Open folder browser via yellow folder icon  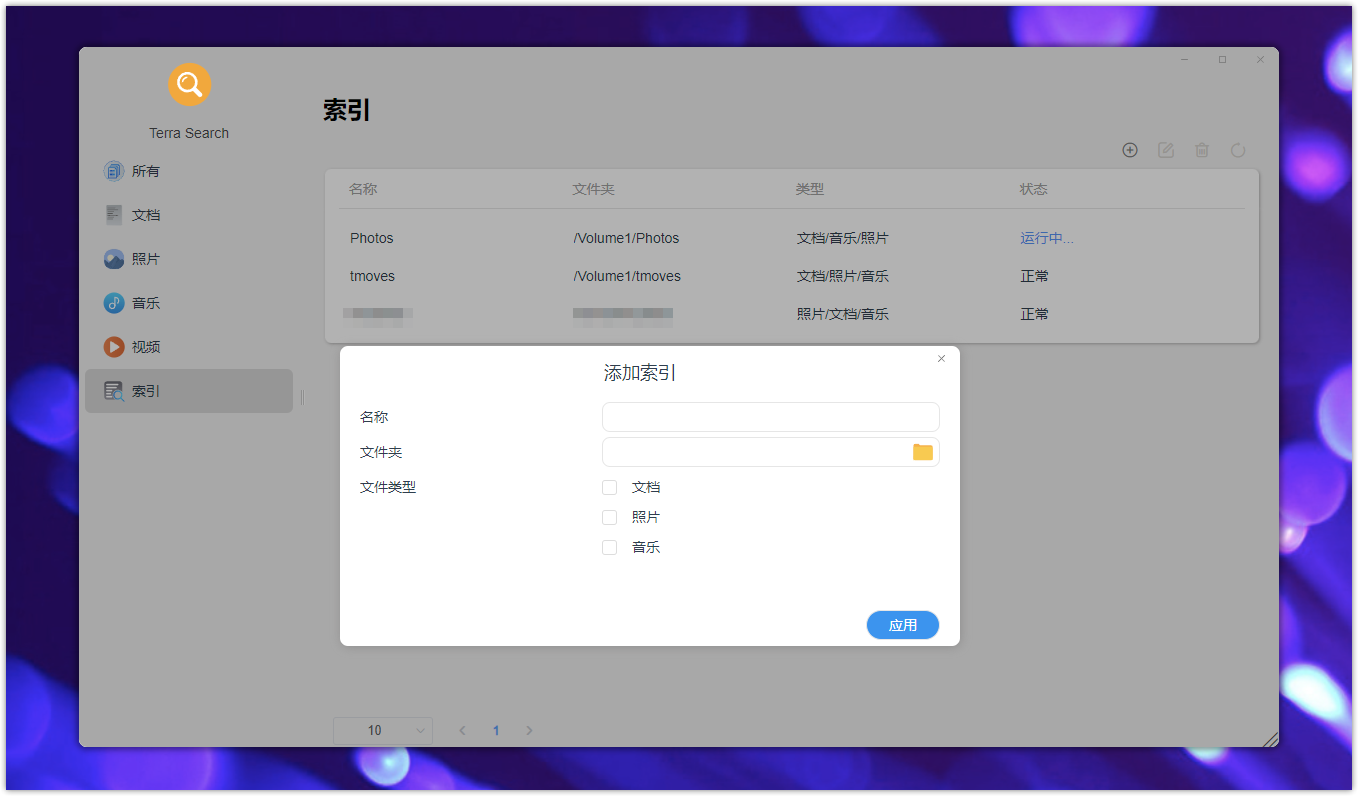point(922,452)
